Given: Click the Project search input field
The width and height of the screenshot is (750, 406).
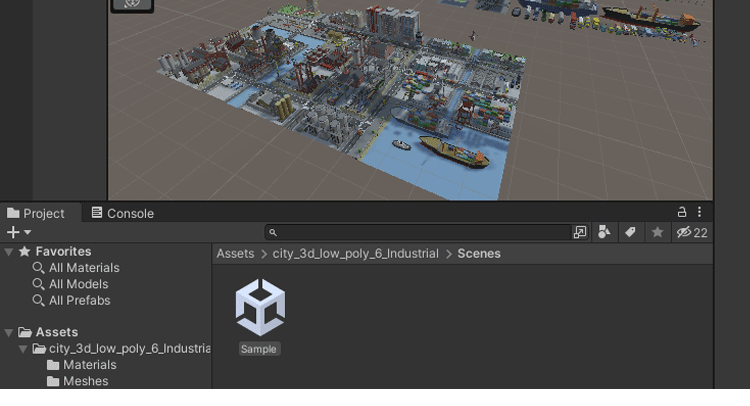Looking at the screenshot, I should pyautogui.click(x=420, y=232).
